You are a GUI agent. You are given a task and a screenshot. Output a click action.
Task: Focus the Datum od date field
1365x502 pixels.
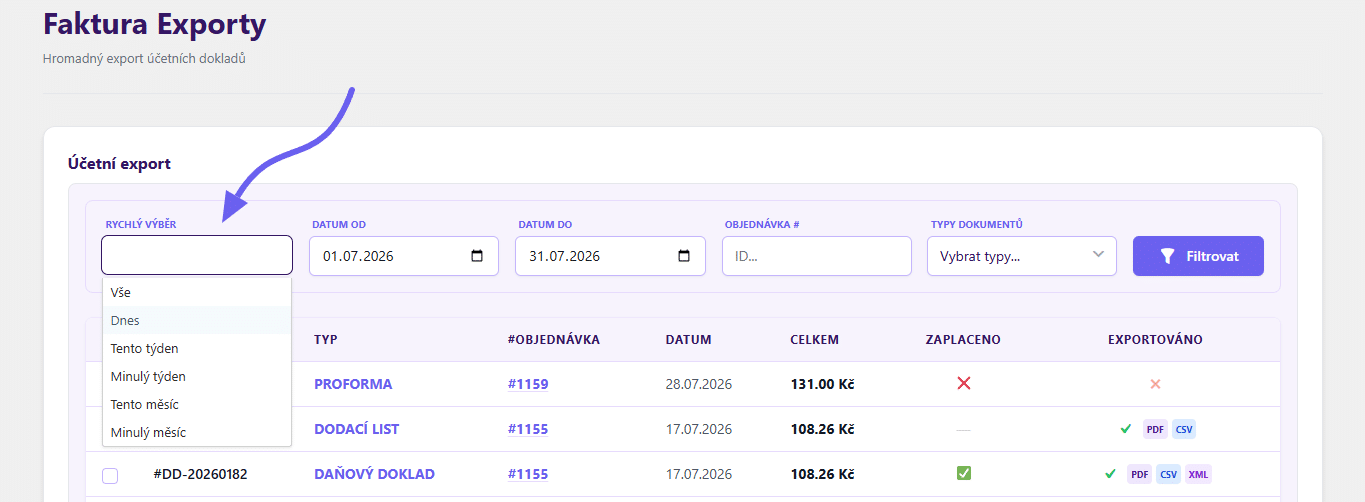point(404,256)
